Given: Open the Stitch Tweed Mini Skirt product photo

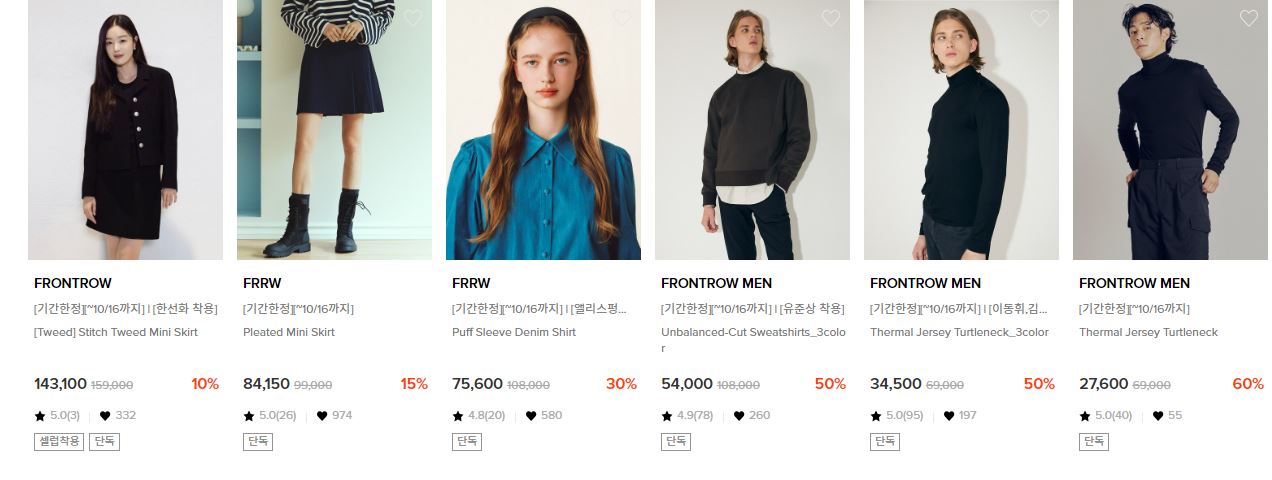Looking at the screenshot, I should (x=125, y=130).
